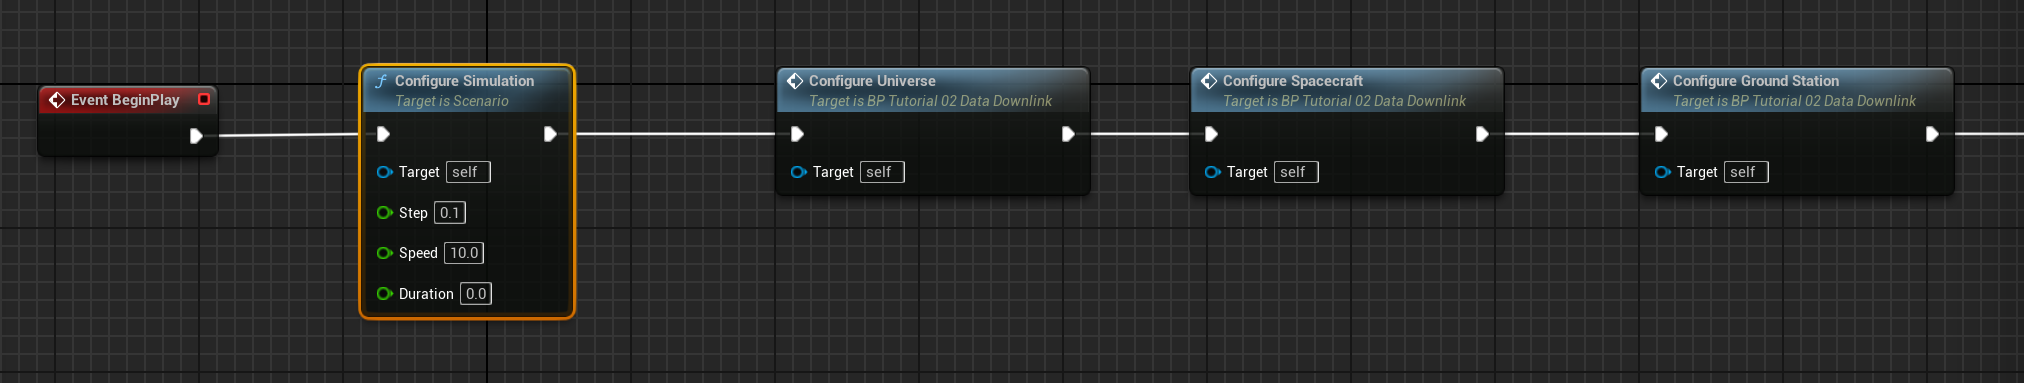Screen dimensions: 2024x383
Task: Click the Speed value field showing 10.0
Action: click(464, 253)
